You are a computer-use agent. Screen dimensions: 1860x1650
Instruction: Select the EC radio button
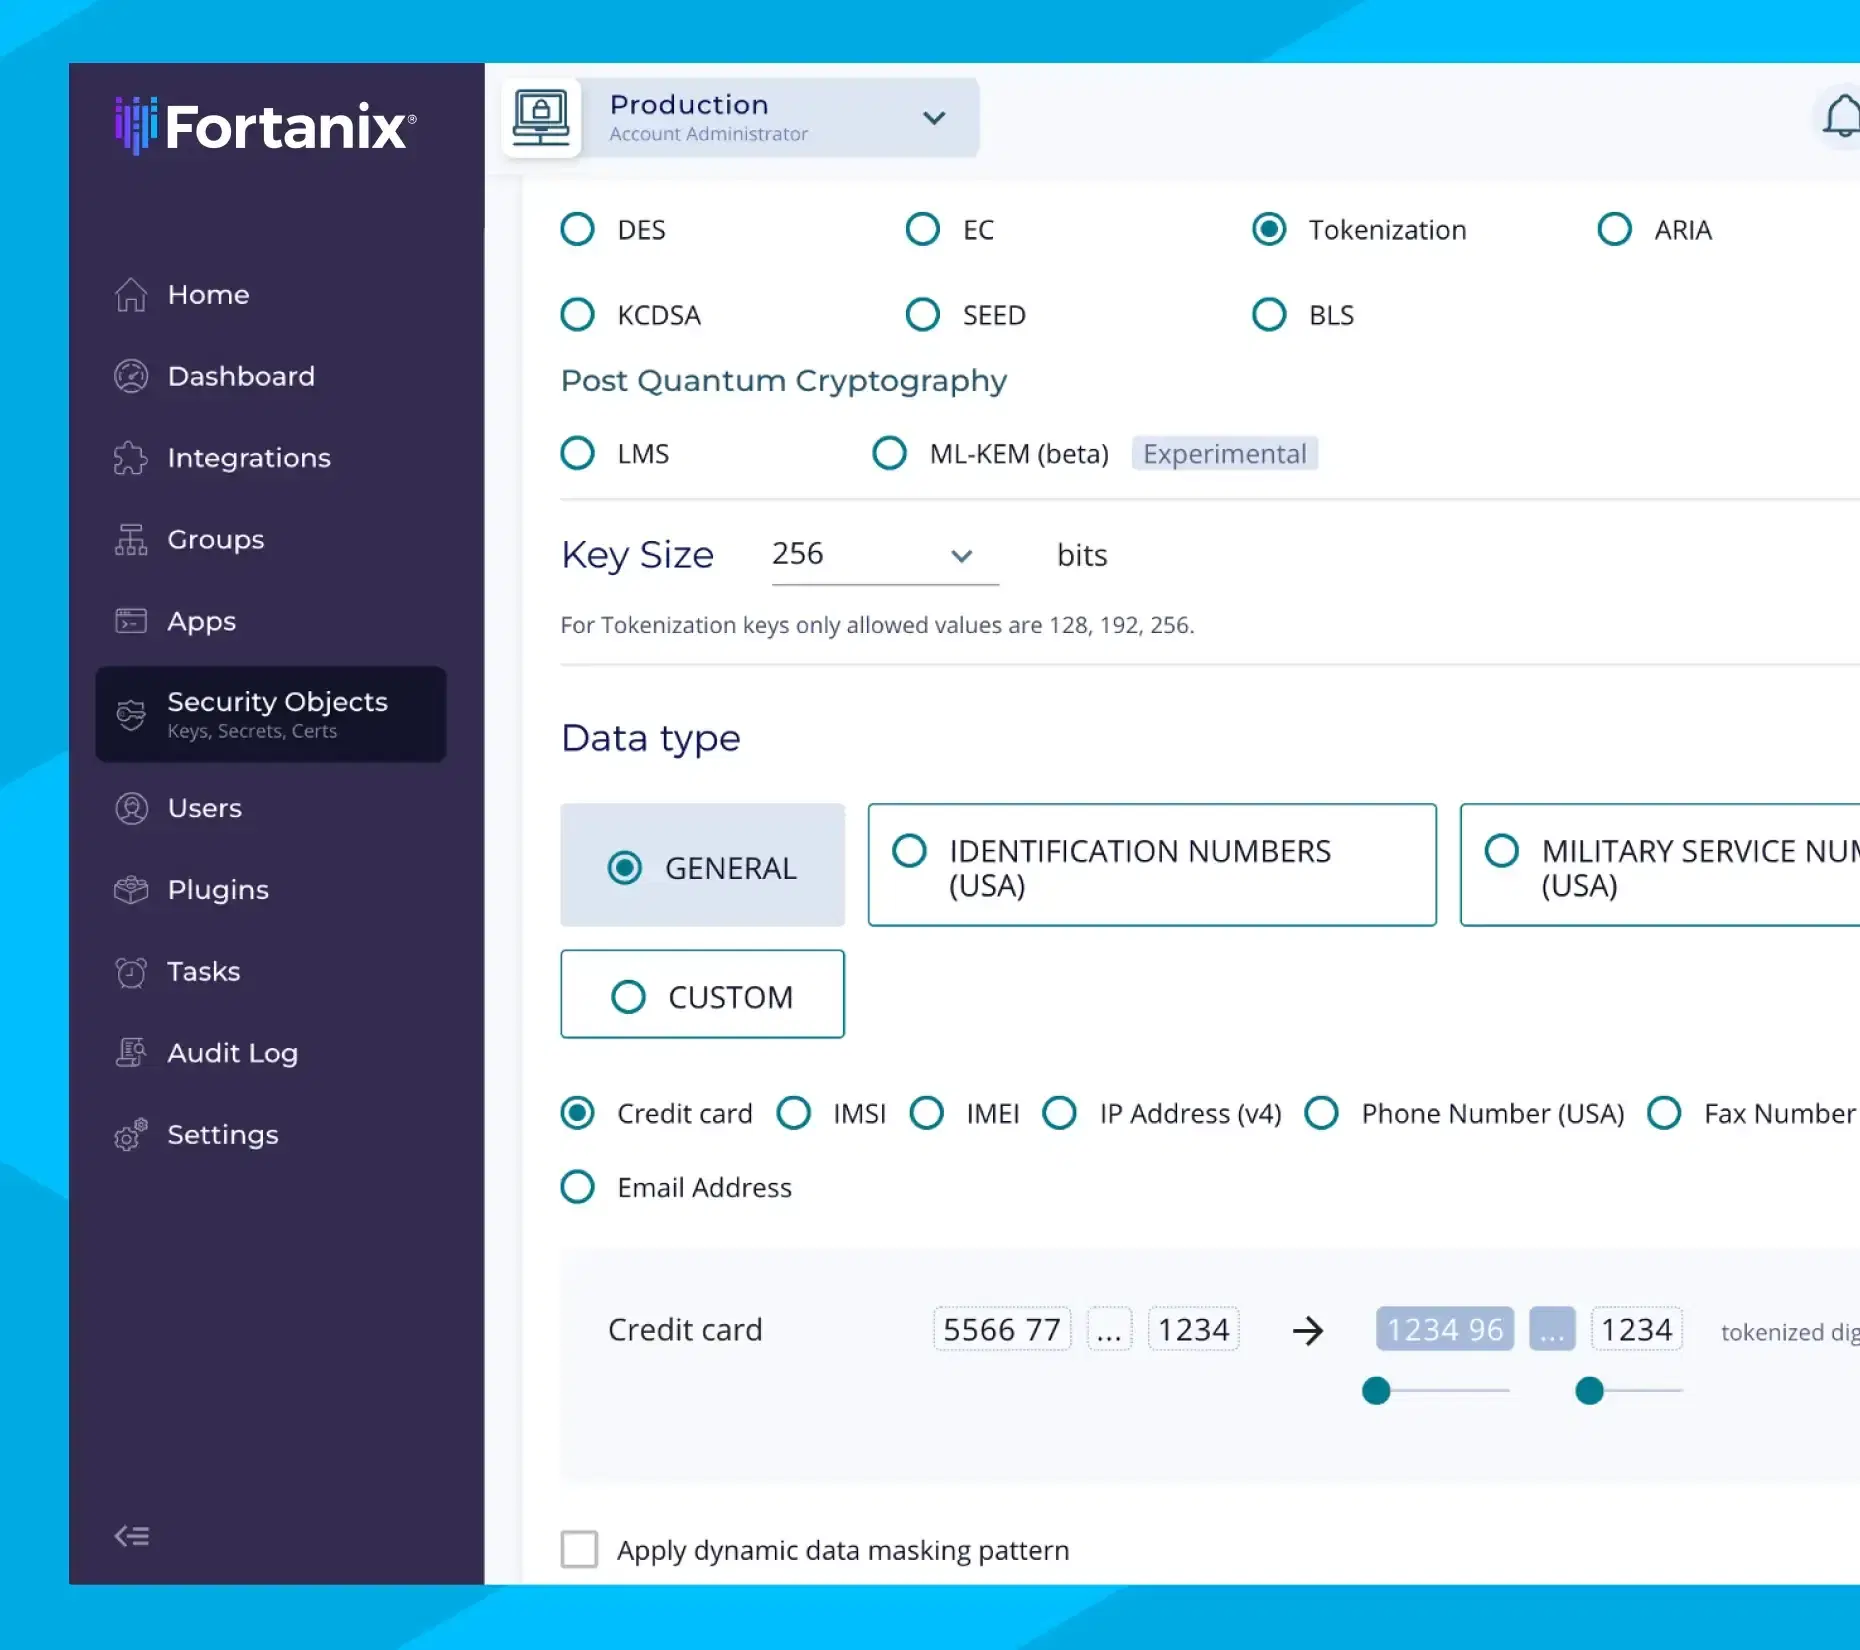coord(922,229)
